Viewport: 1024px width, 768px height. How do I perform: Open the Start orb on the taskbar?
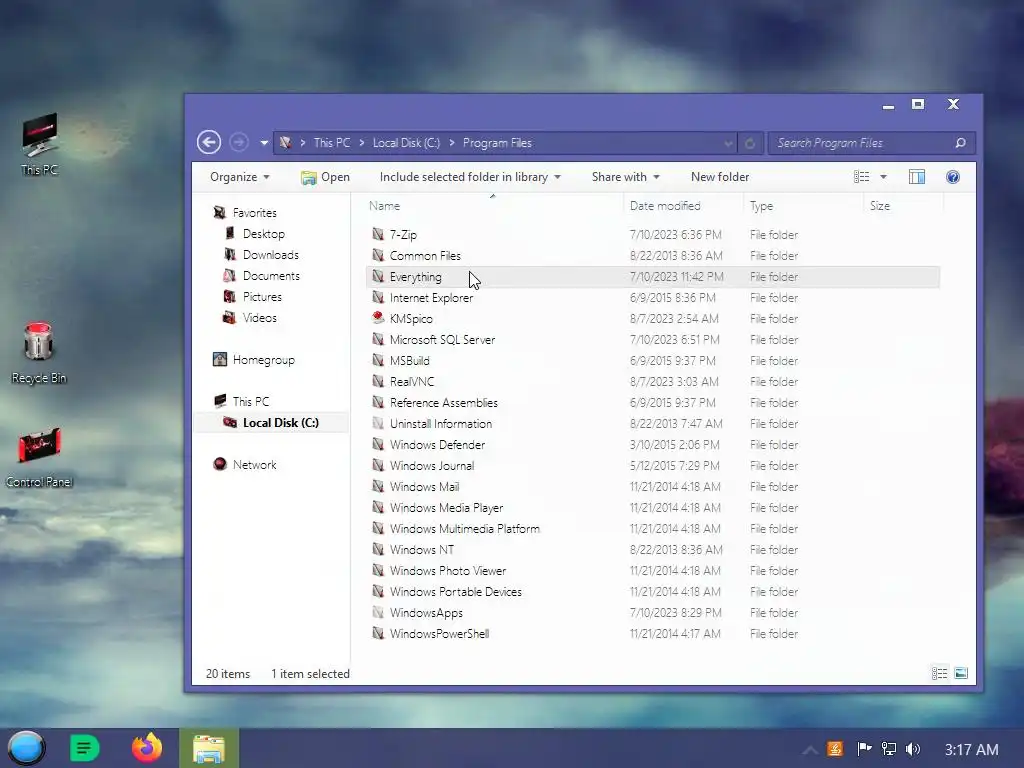tap(27, 748)
